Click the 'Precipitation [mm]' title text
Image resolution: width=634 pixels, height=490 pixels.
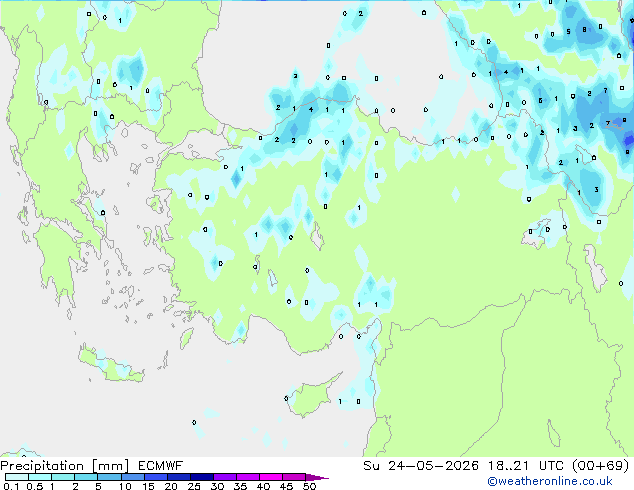click(65, 466)
